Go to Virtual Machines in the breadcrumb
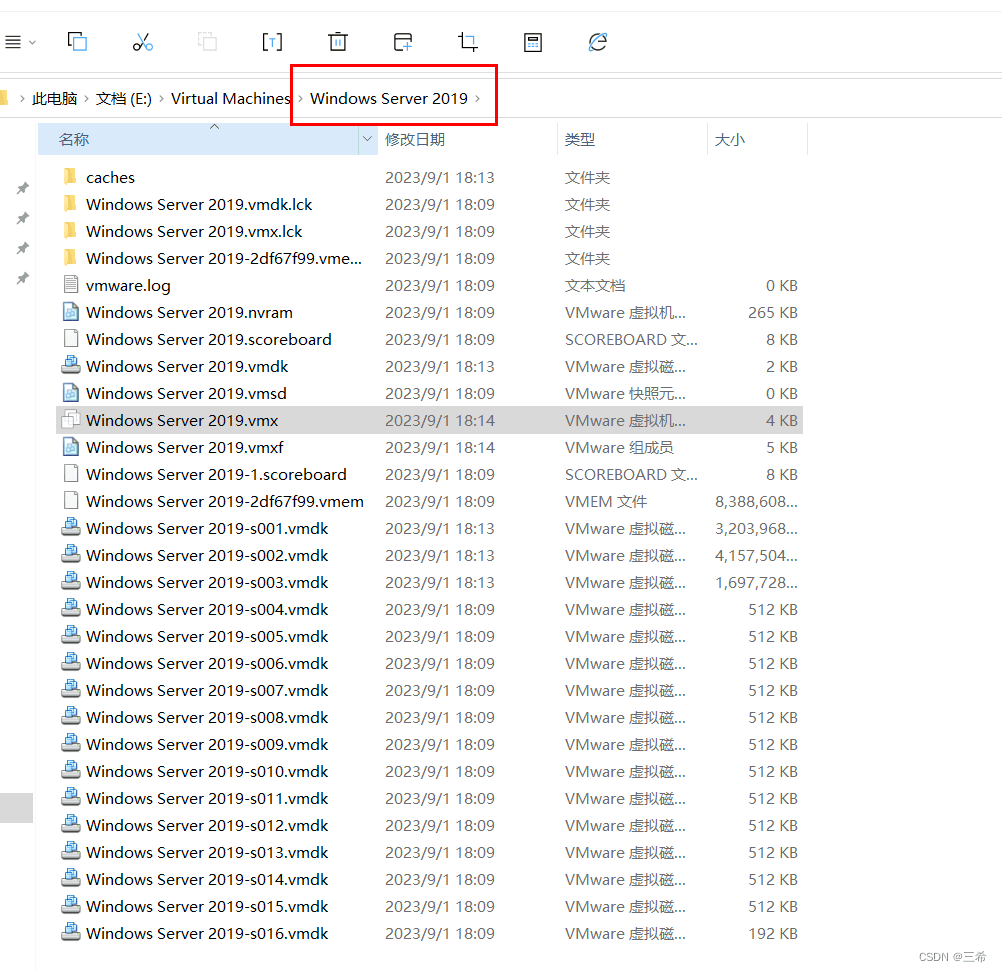The width and height of the screenshot is (1002, 972). (x=231, y=98)
